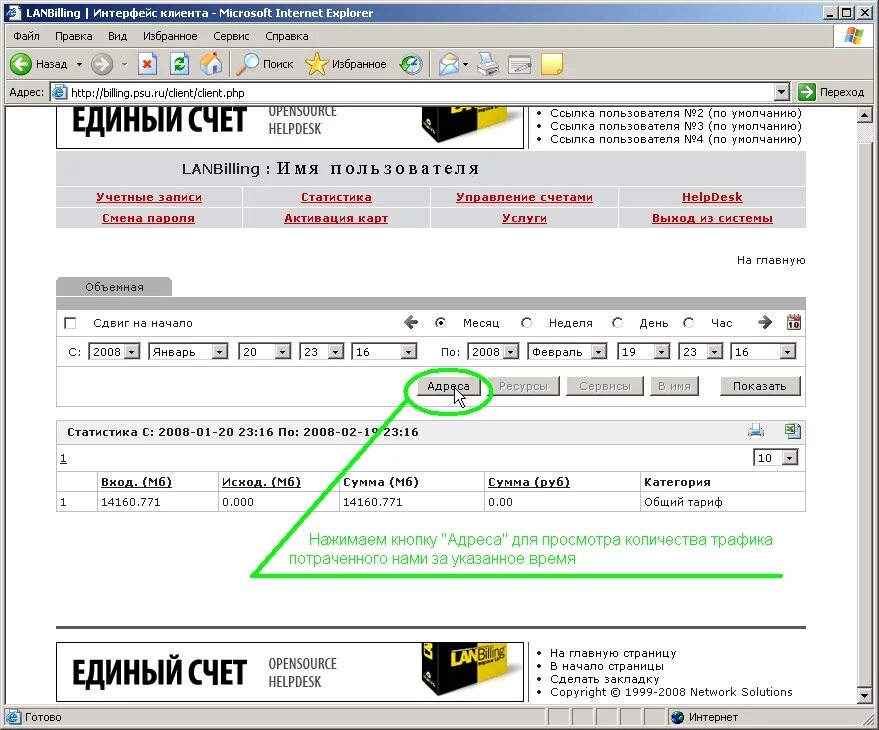Select the Час radio button
Screen dimensions: 879x730
click(x=688, y=322)
